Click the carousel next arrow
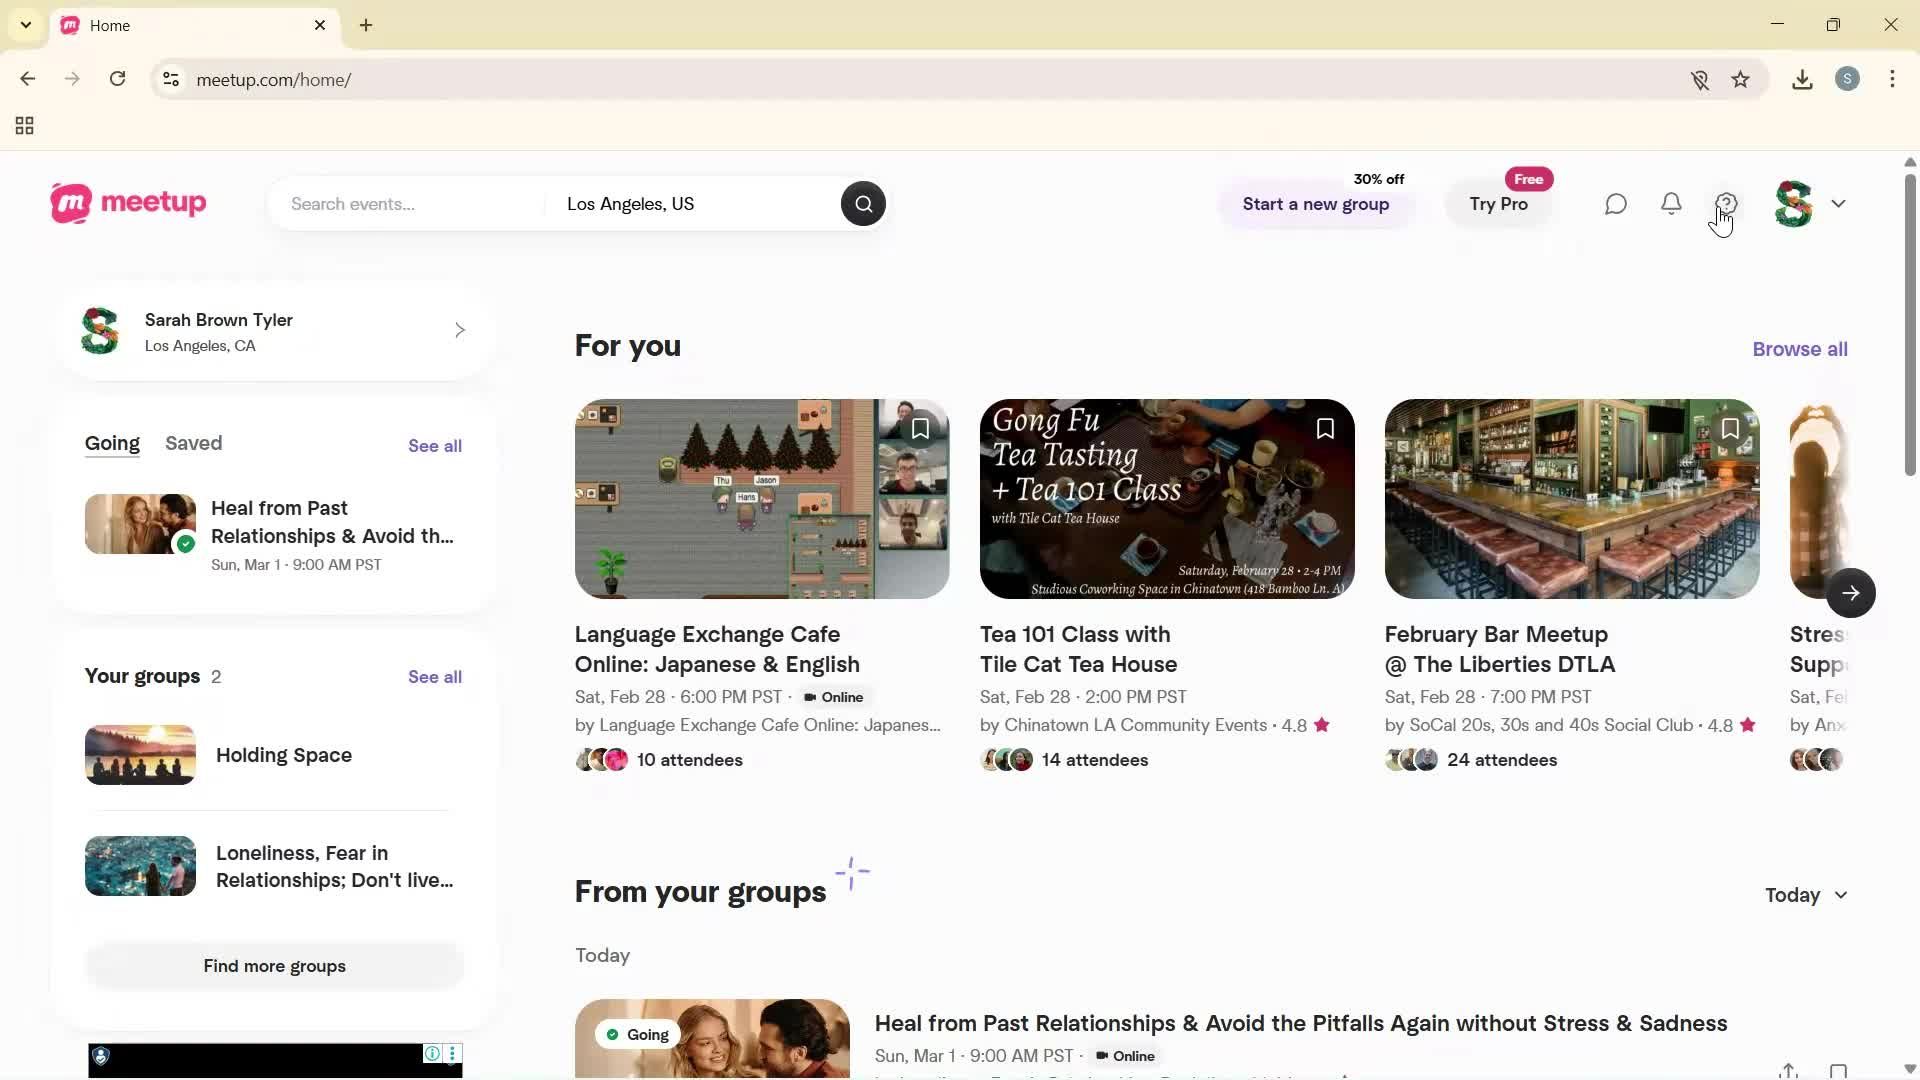The width and height of the screenshot is (1920, 1080). 1851,593
